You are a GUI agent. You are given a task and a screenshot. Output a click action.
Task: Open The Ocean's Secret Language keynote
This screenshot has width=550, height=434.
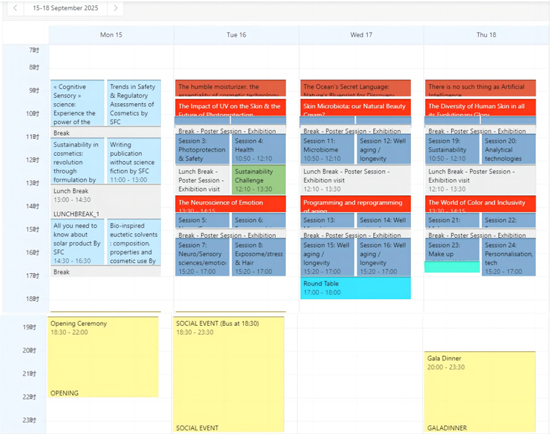[355, 88]
